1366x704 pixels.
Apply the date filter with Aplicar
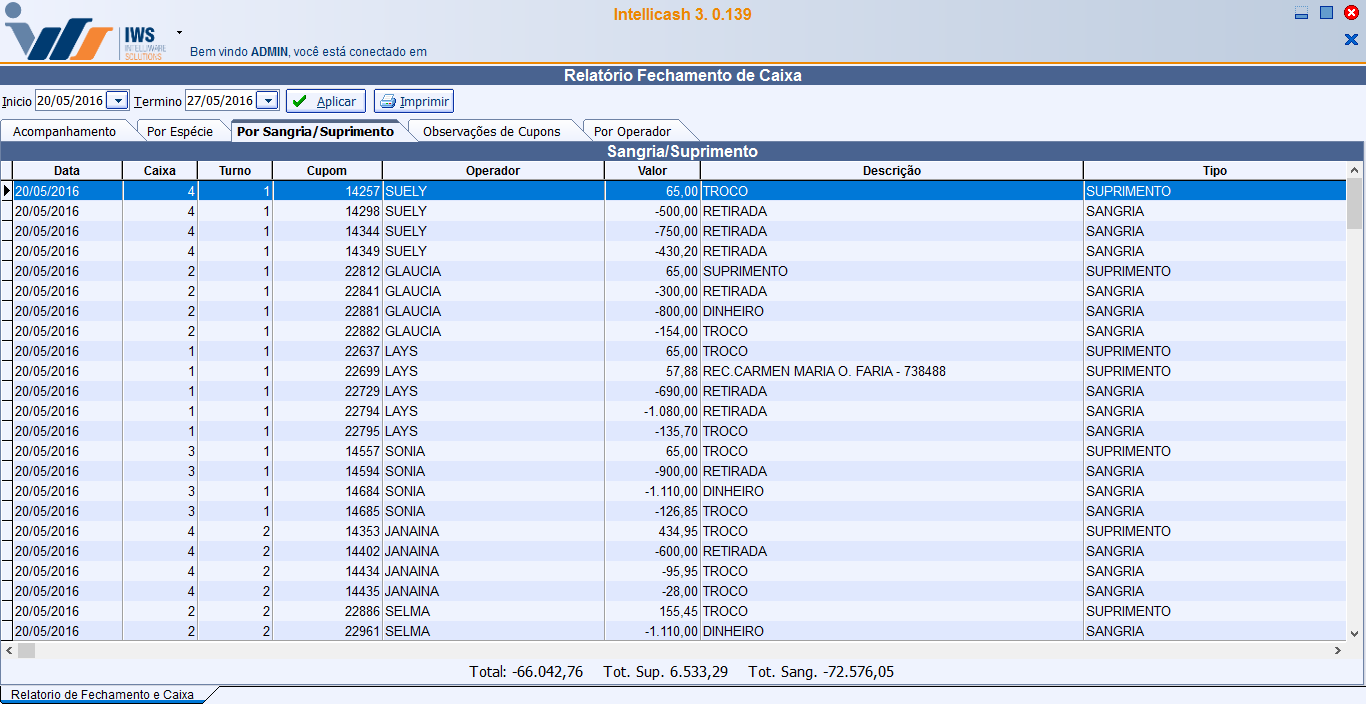click(326, 101)
